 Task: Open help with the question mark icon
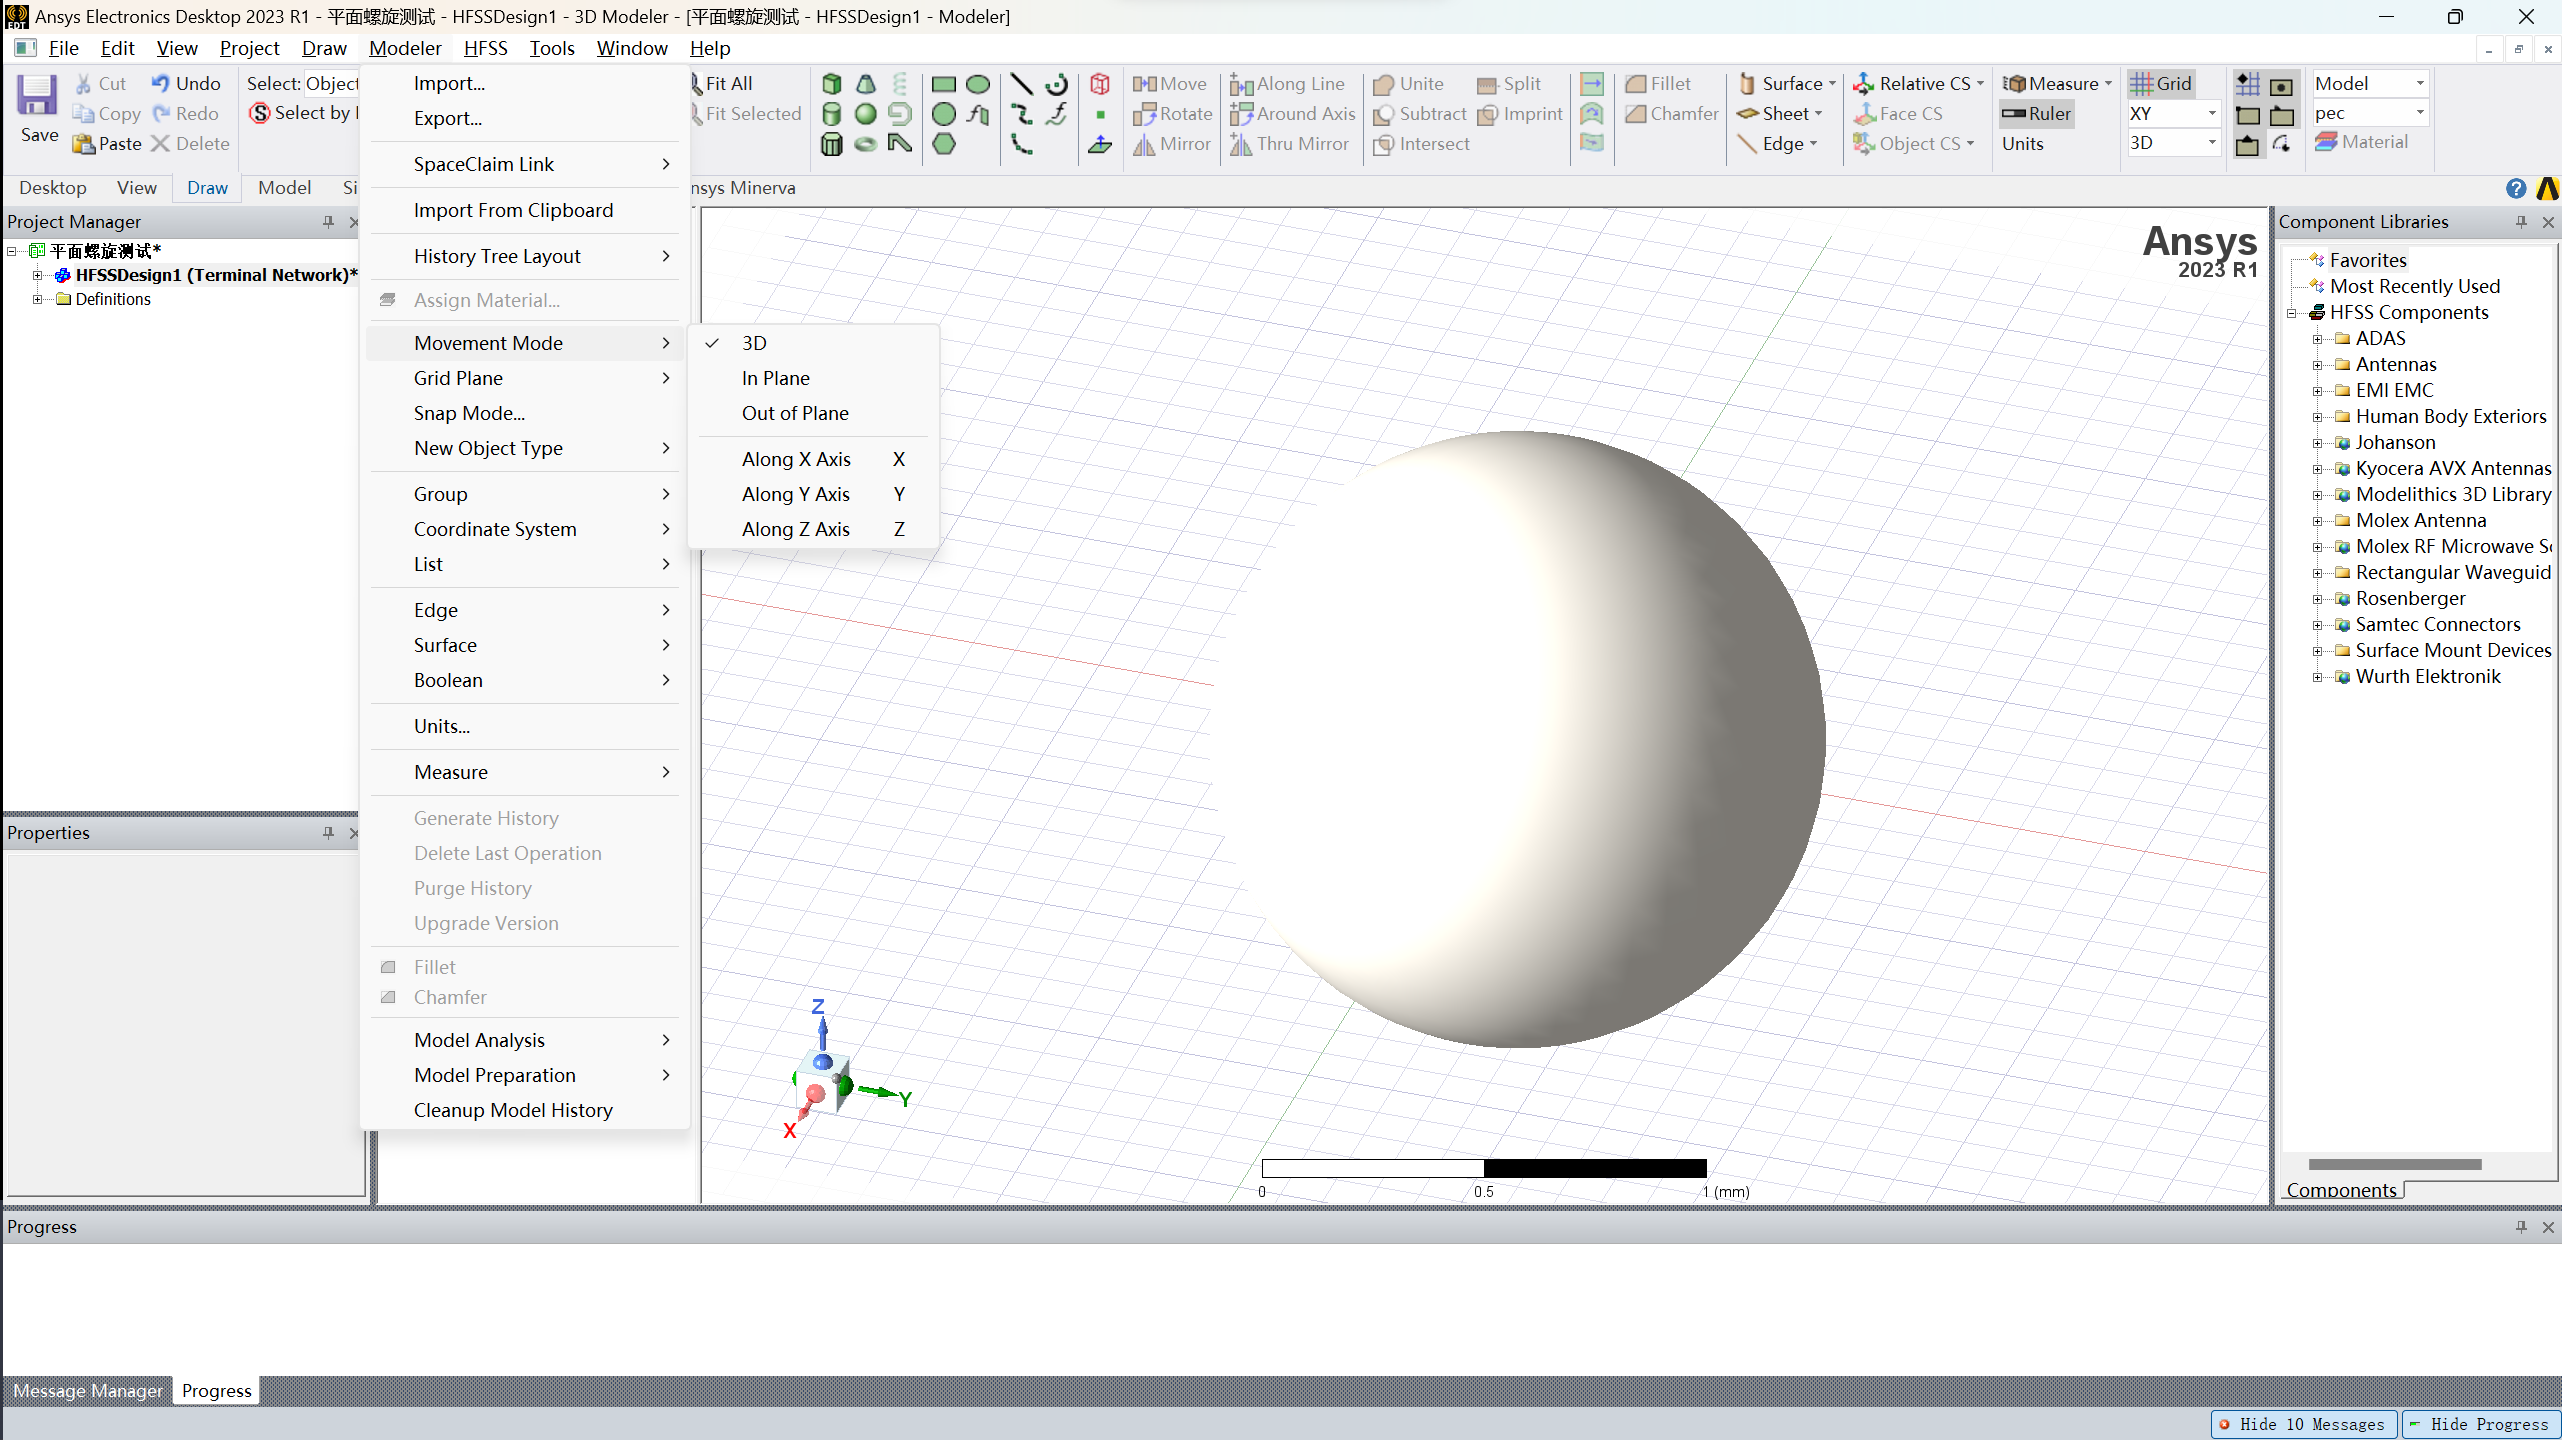pos(2516,188)
